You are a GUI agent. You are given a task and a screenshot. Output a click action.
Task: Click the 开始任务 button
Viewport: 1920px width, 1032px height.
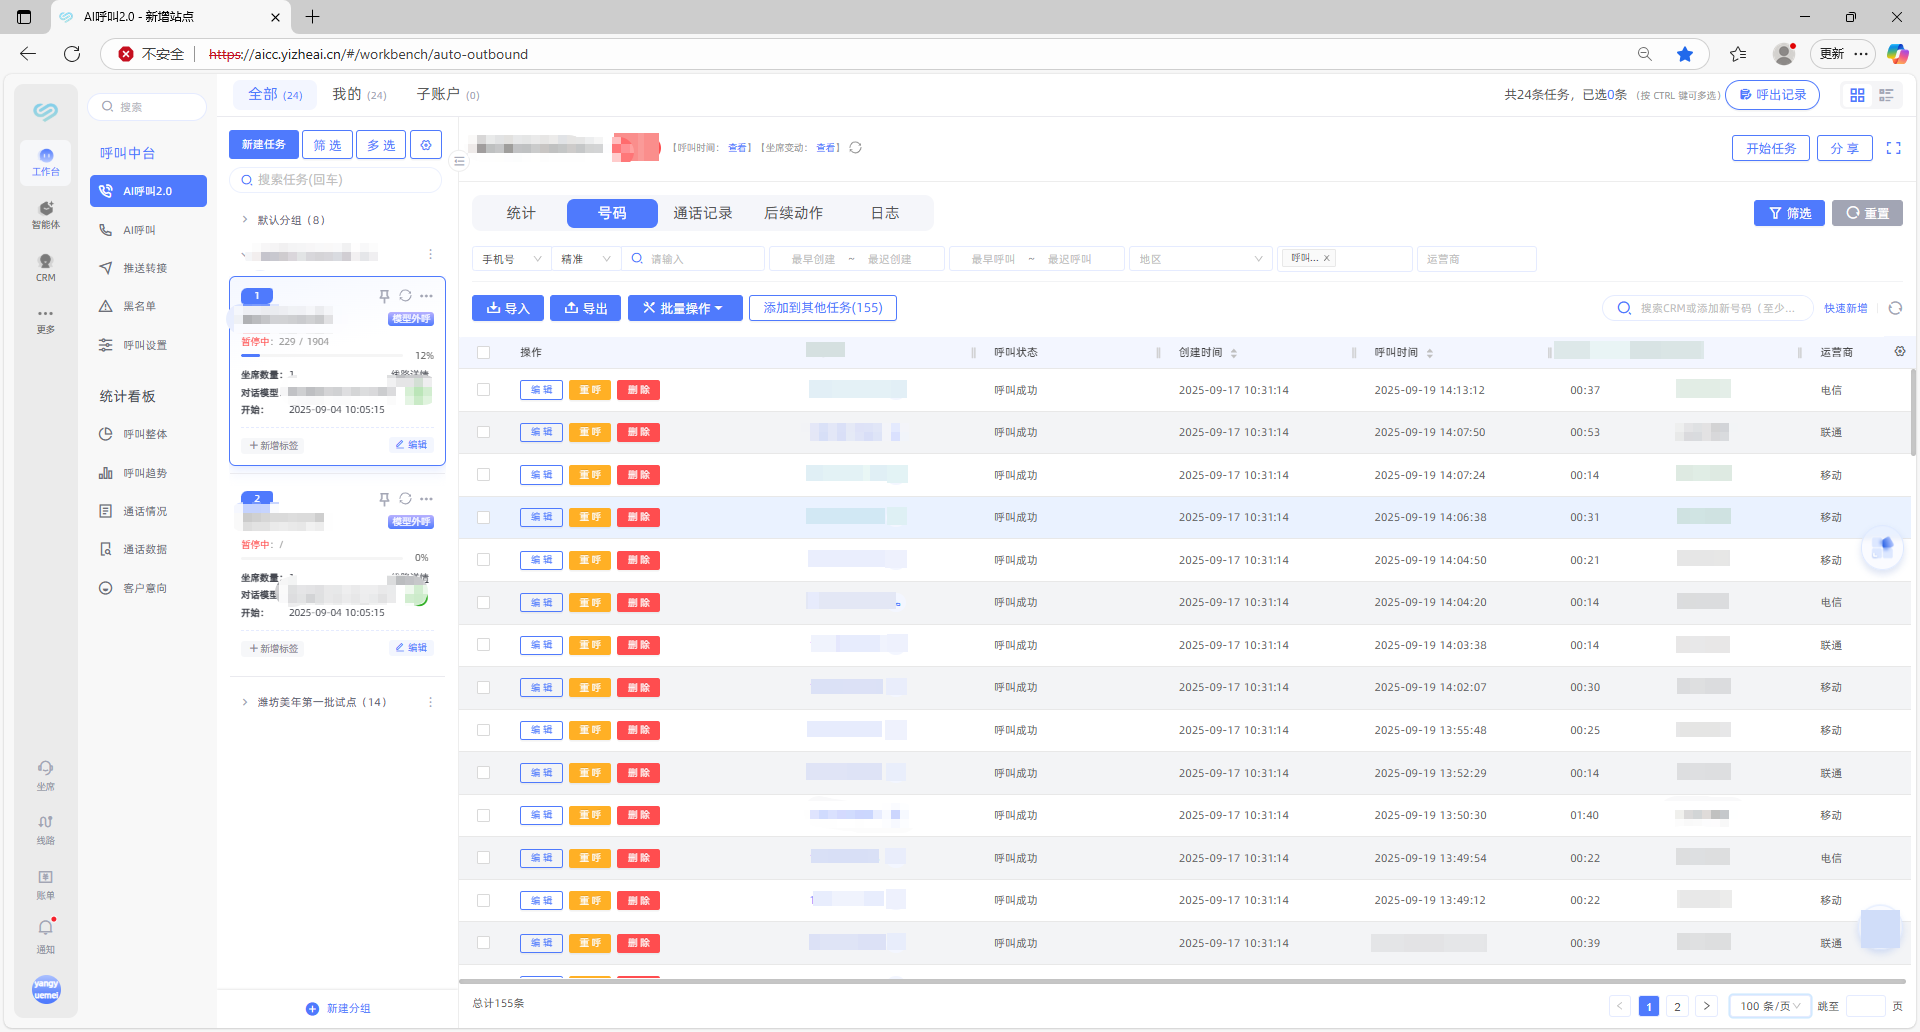pyautogui.click(x=1770, y=148)
